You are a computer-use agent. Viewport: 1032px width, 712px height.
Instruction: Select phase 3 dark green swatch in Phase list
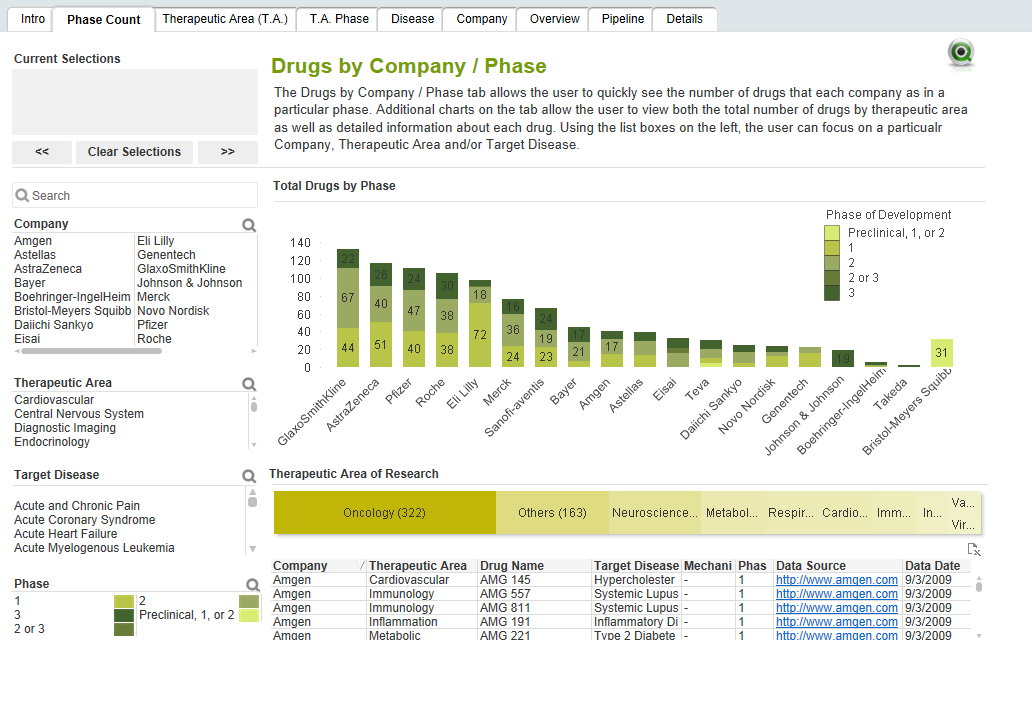[x=124, y=615]
